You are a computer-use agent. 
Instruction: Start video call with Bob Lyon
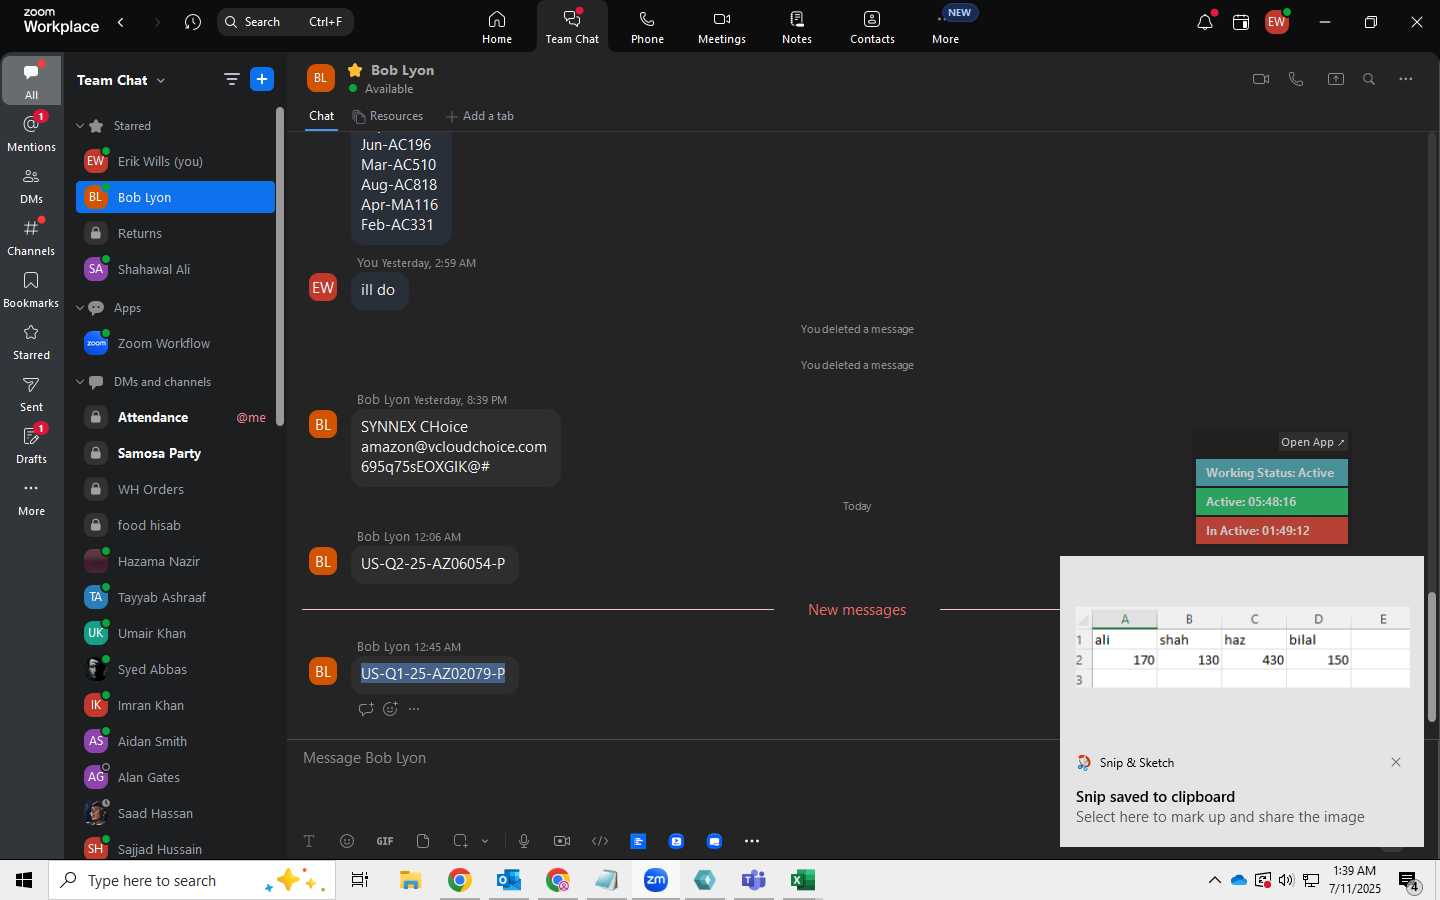pos(1261,79)
